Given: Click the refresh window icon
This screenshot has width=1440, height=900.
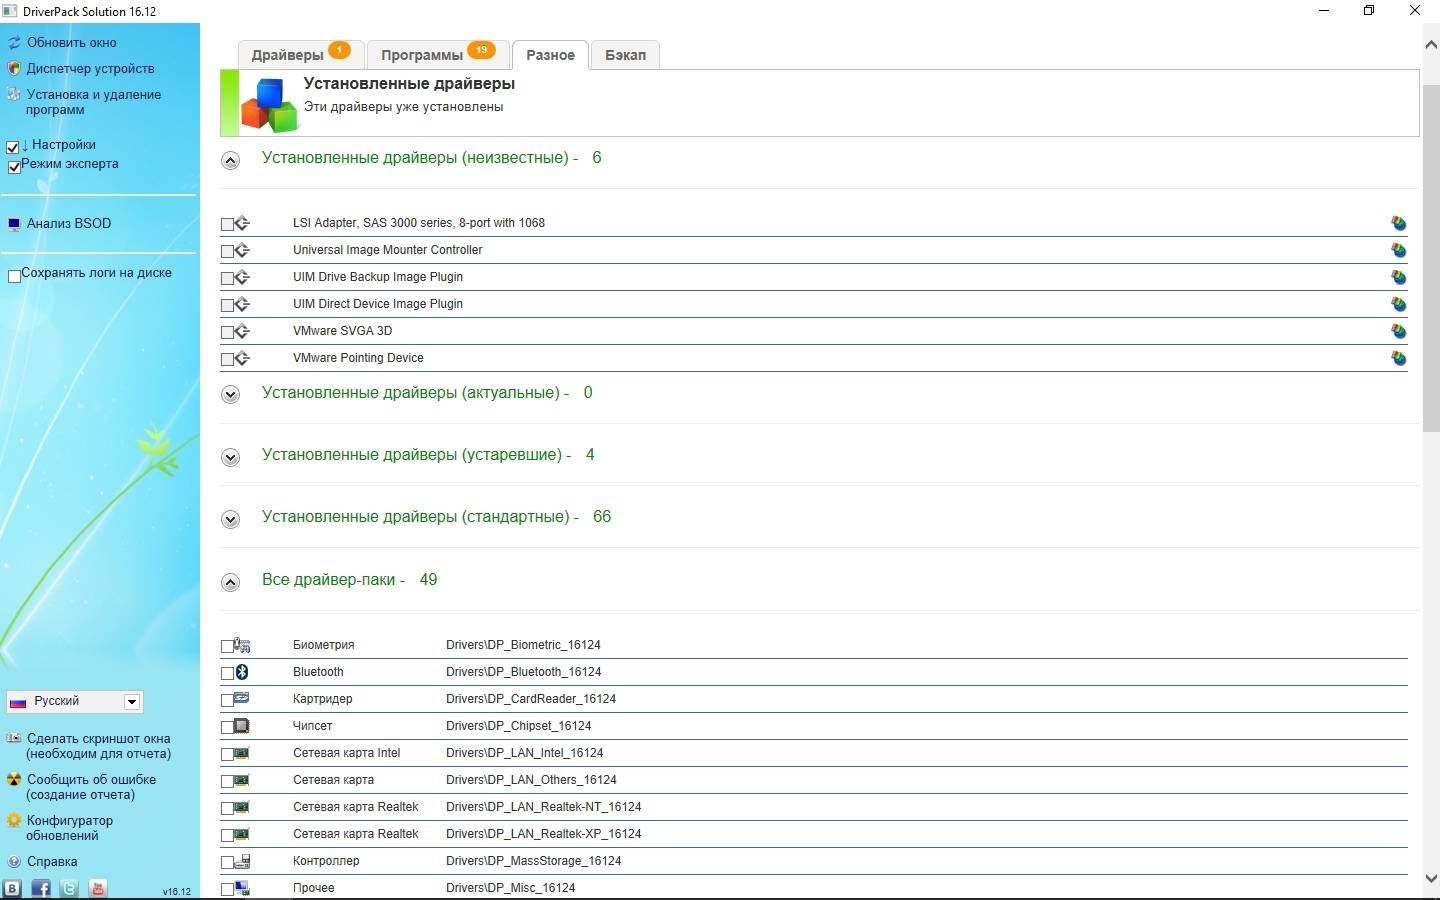Looking at the screenshot, I should 14,43.
